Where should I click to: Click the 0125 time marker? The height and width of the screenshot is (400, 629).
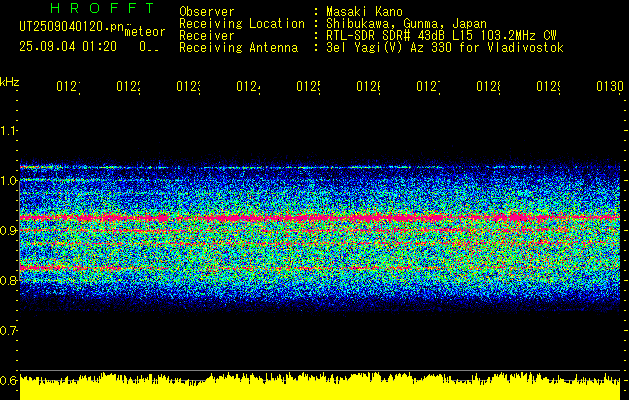pyautogui.click(x=308, y=86)
